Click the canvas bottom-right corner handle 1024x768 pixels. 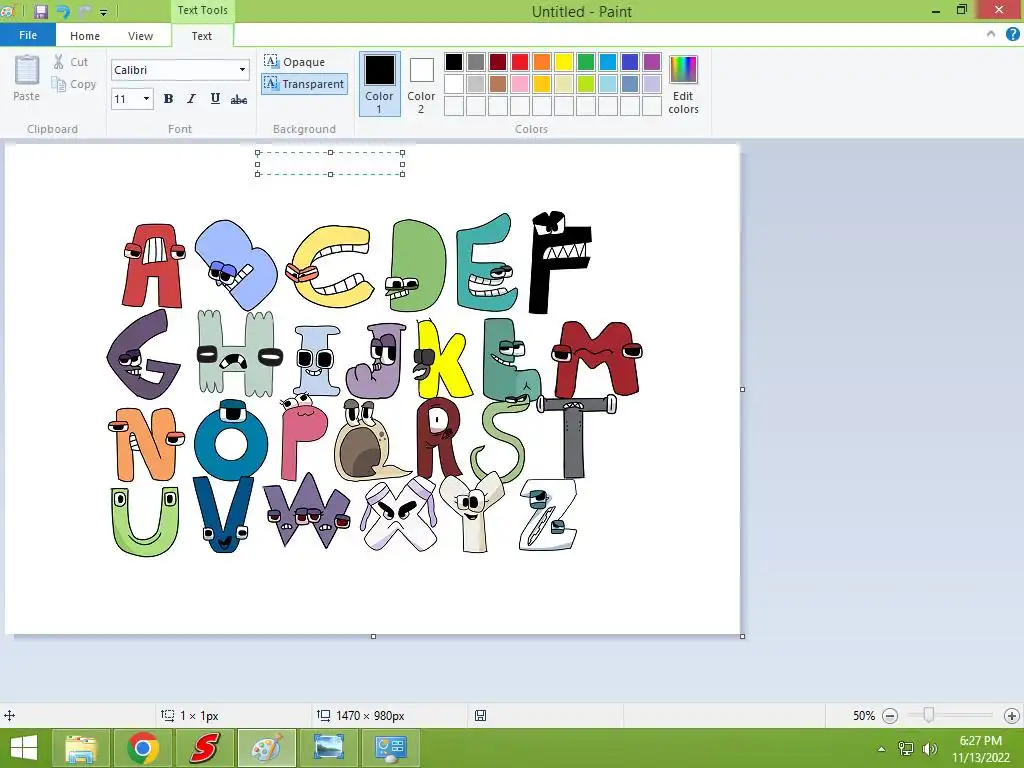click(743, 636)
